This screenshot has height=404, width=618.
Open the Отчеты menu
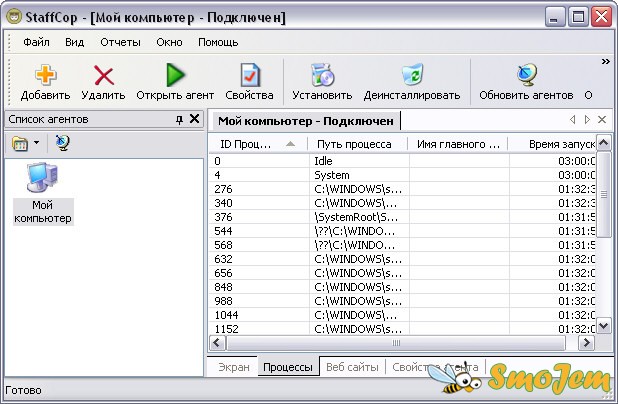tap(120, 42)
